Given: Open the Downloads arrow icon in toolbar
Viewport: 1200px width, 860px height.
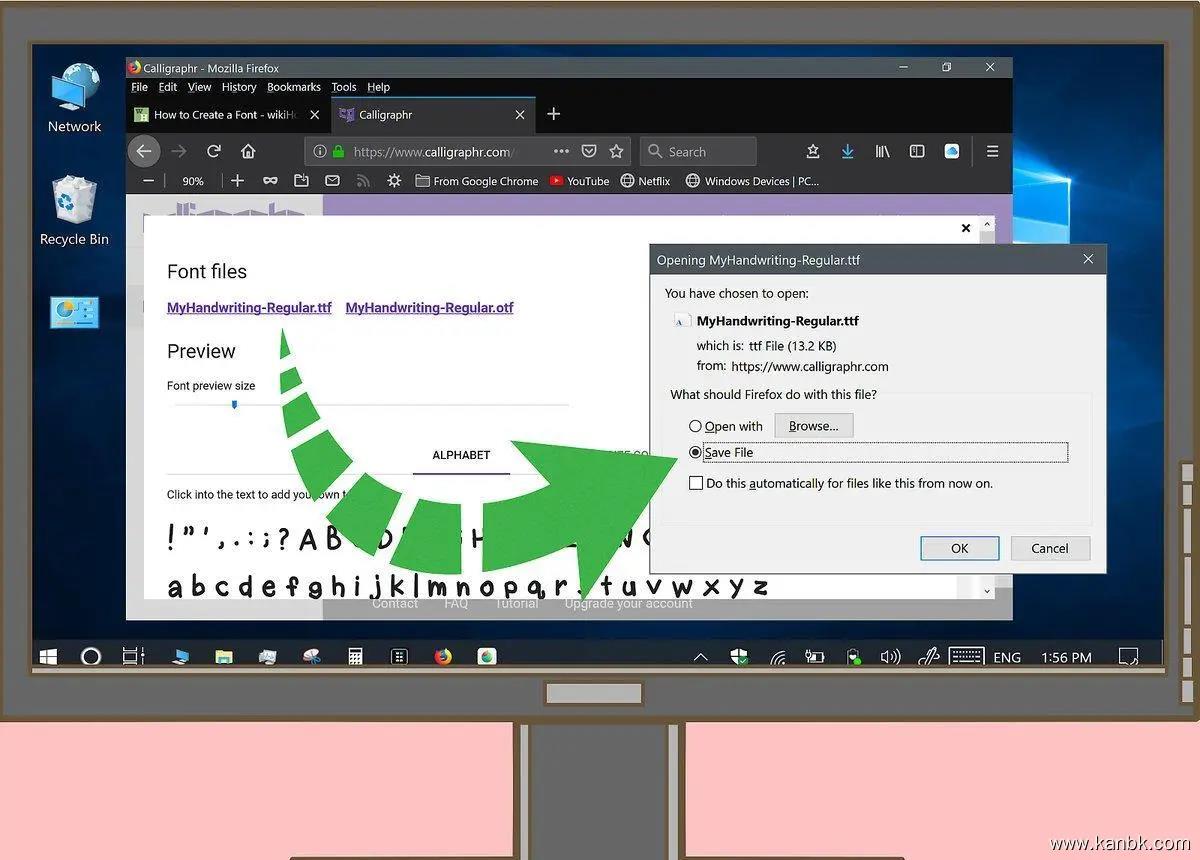Looking at the screenshot, I should pos(847,151).
